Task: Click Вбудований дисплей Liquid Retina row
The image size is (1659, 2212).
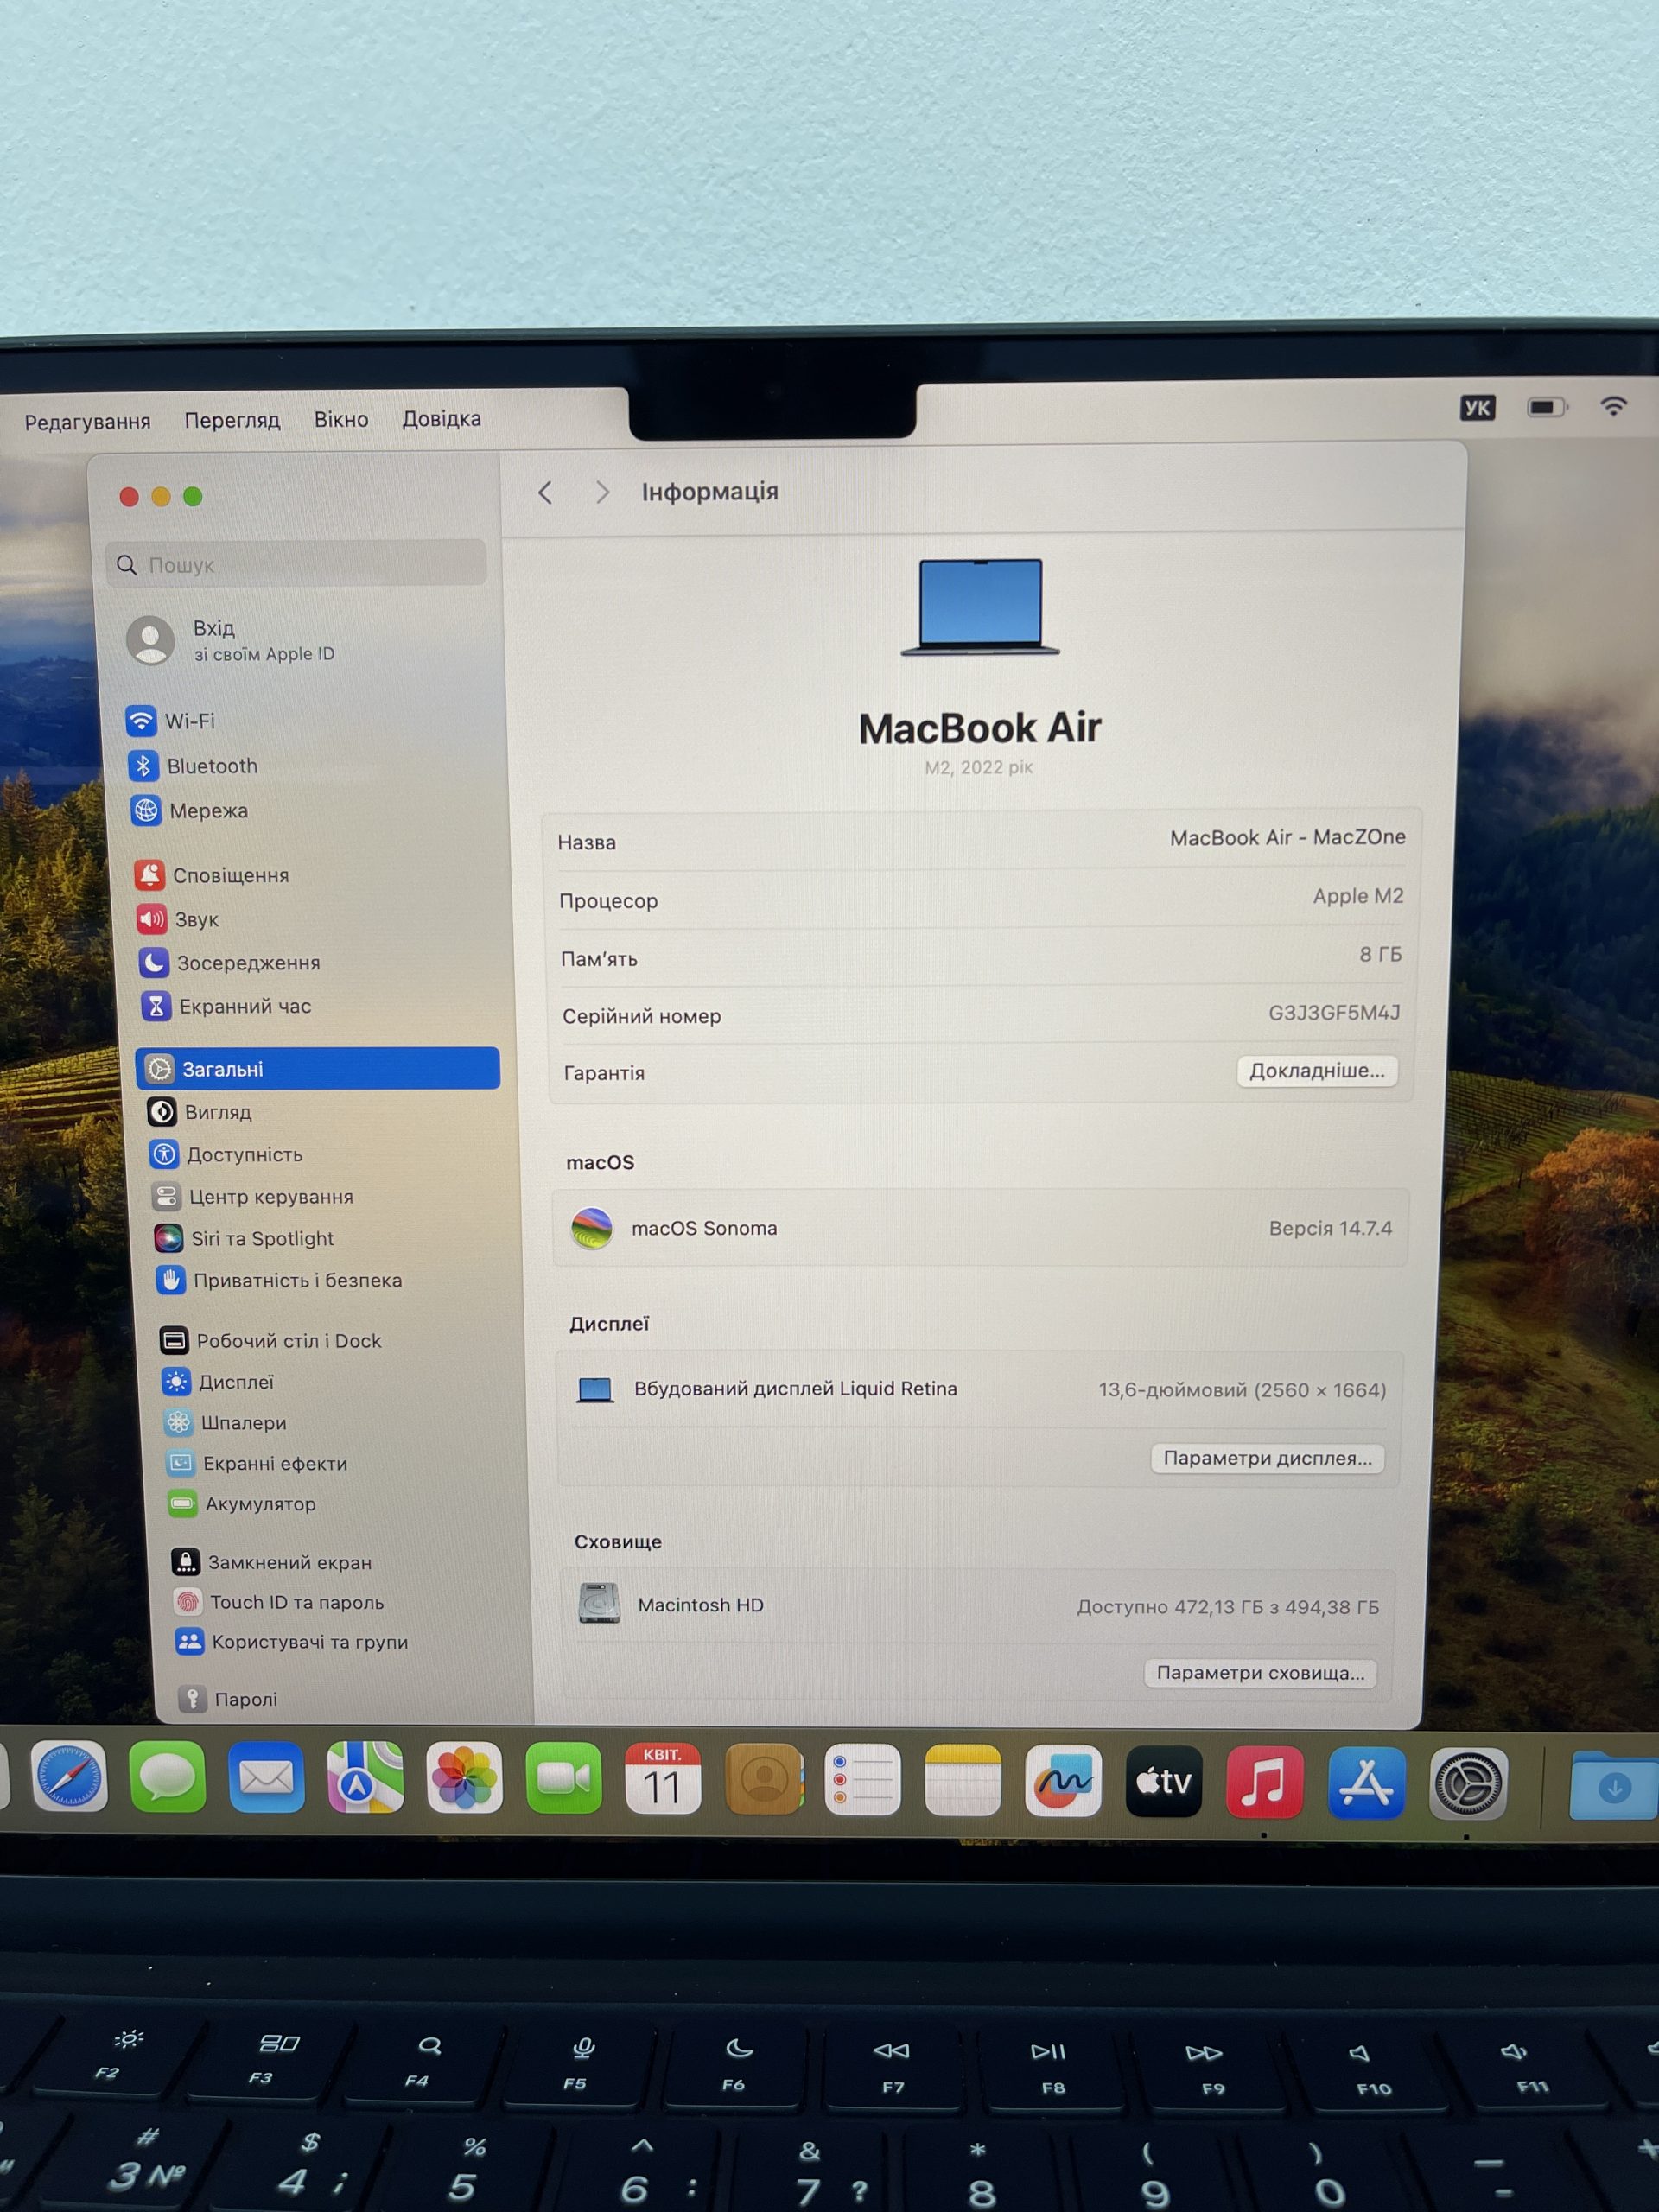Action: coord(980,1389)
